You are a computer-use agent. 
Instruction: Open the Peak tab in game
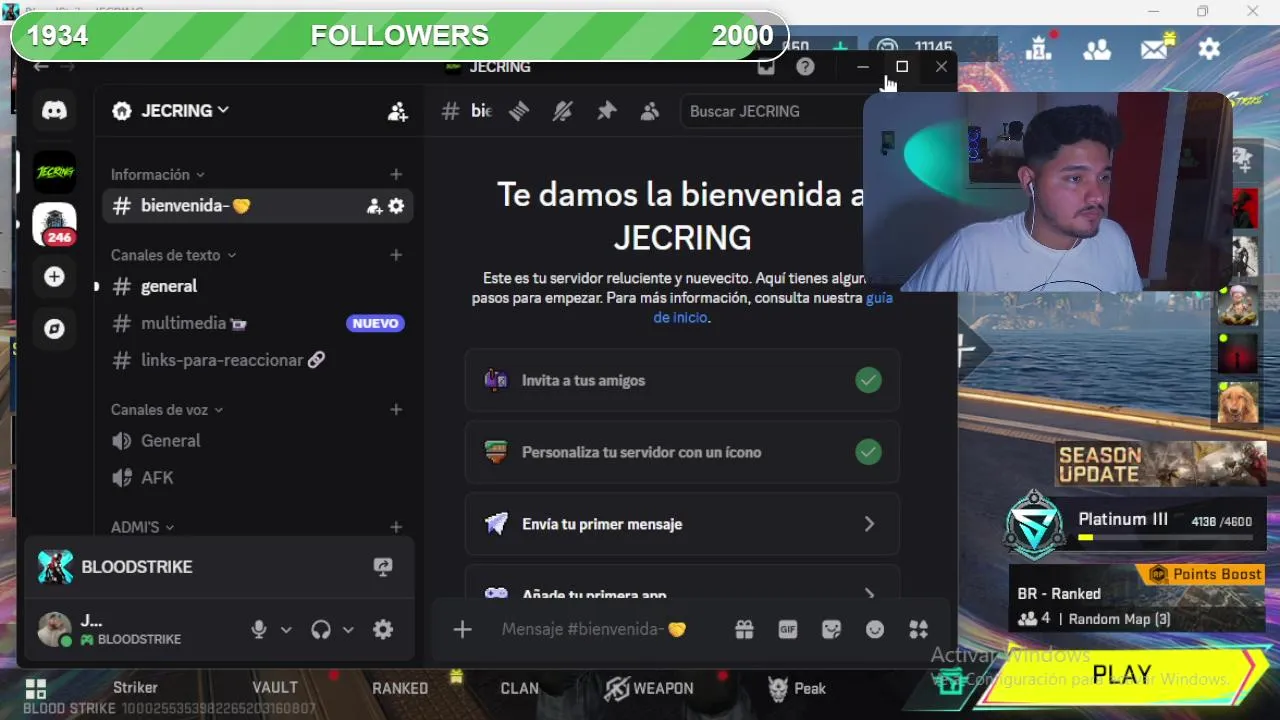(797, 688)
